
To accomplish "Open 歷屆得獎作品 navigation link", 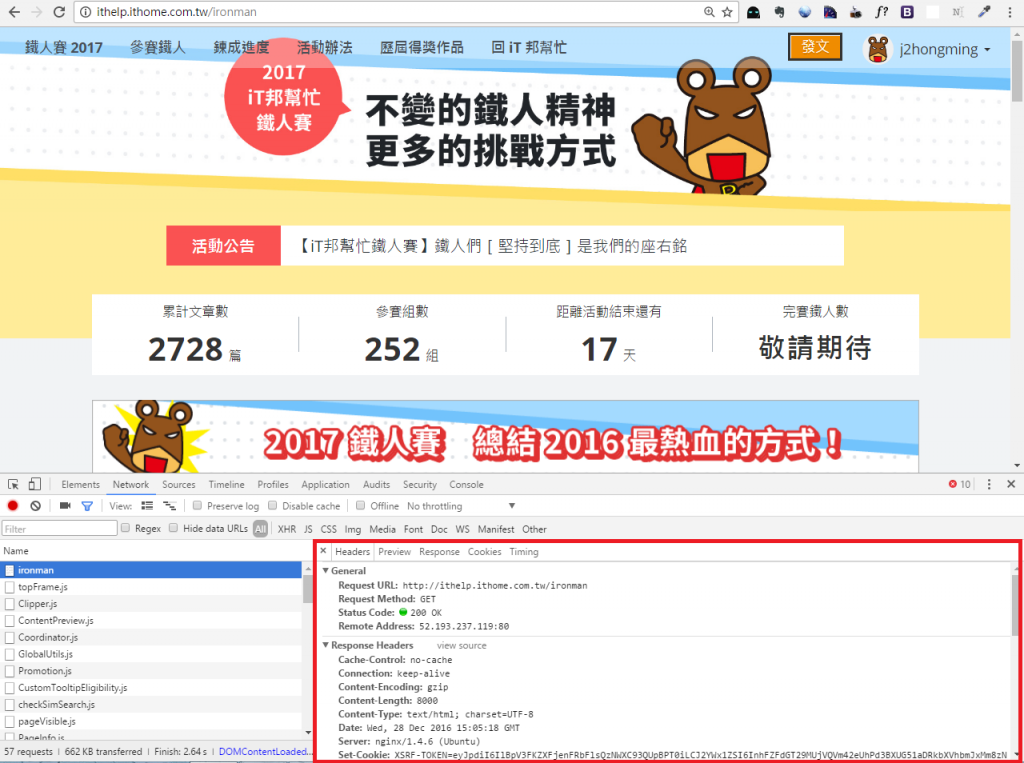I will 422,47.
